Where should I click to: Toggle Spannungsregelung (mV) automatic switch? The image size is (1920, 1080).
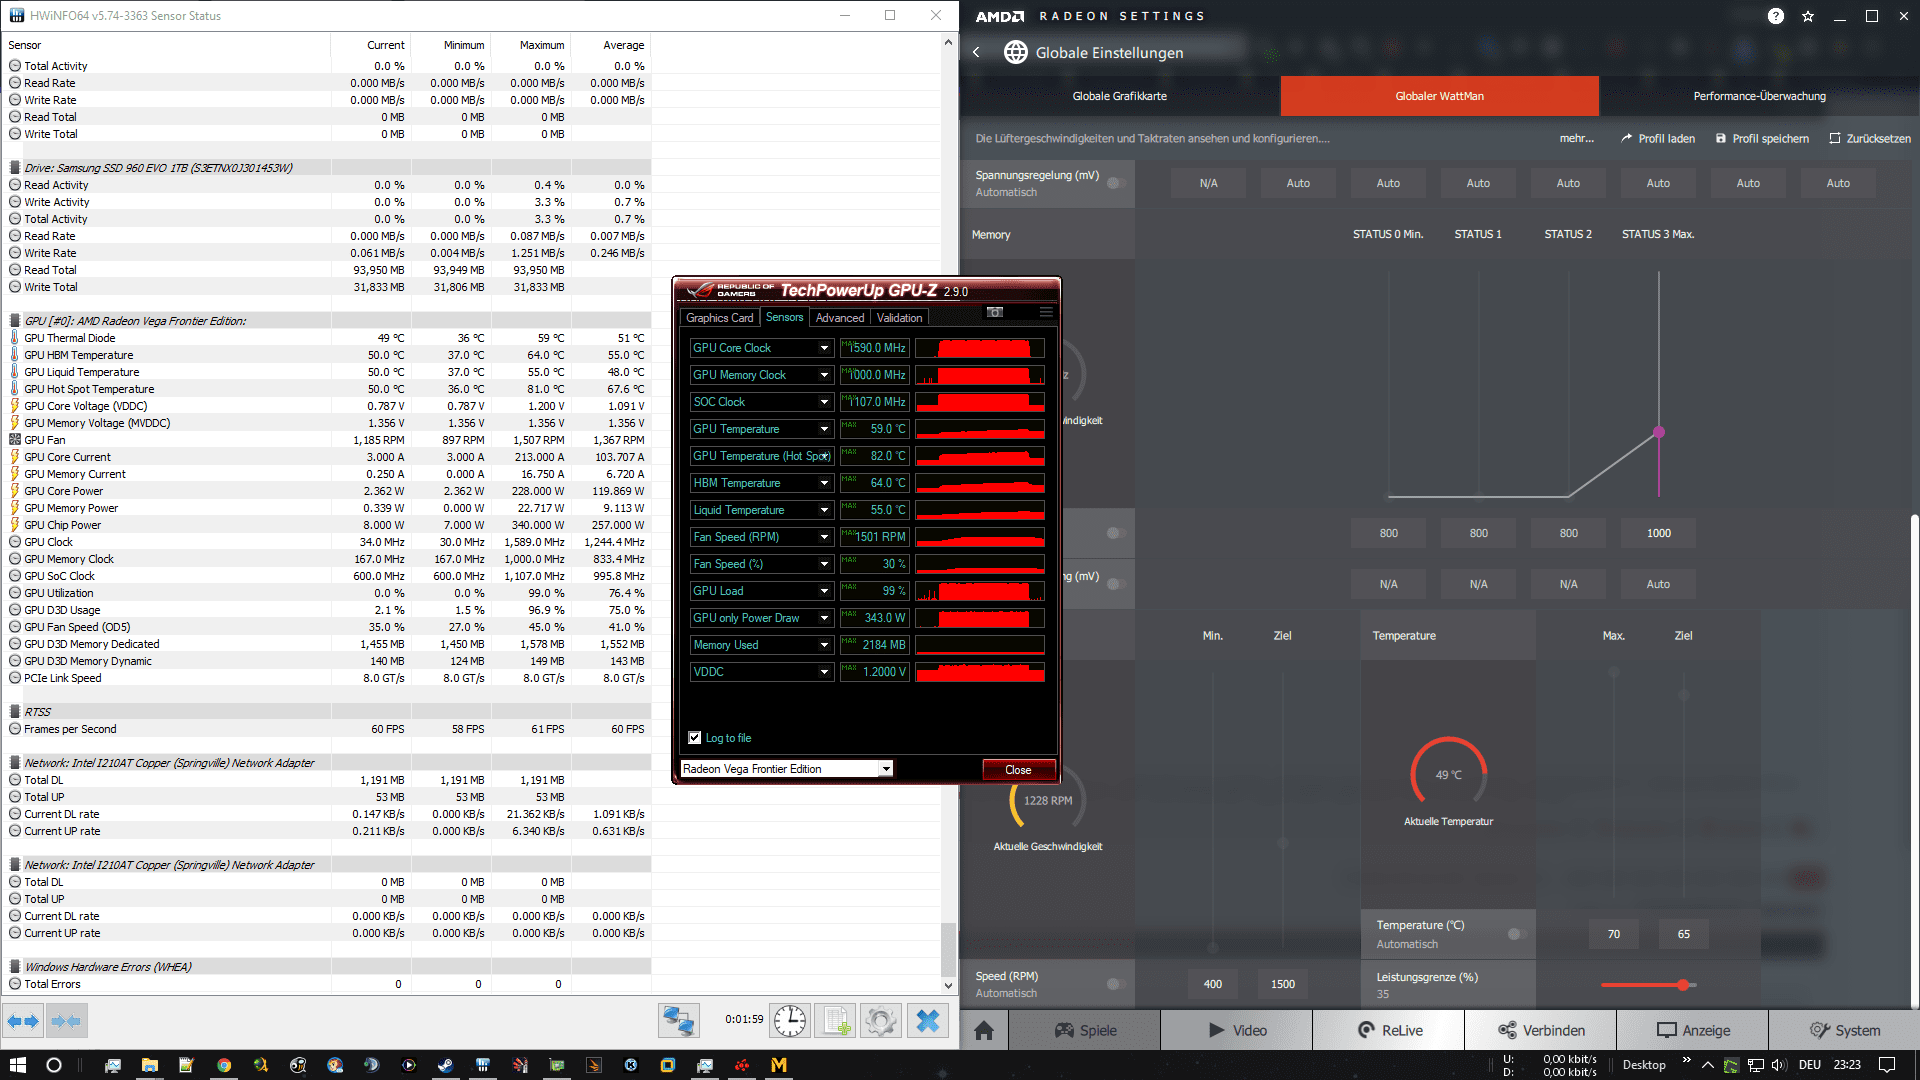point(1116,183)
